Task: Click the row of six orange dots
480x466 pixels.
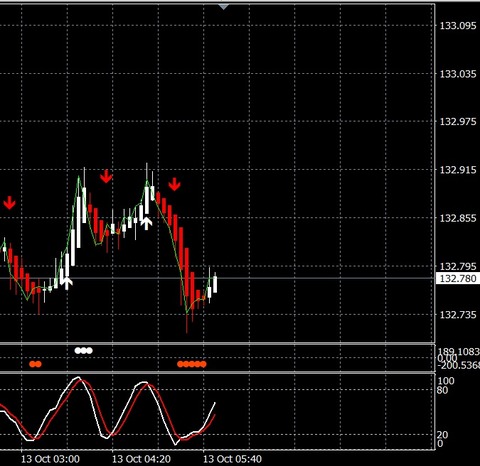Action: tap(192, 364)
